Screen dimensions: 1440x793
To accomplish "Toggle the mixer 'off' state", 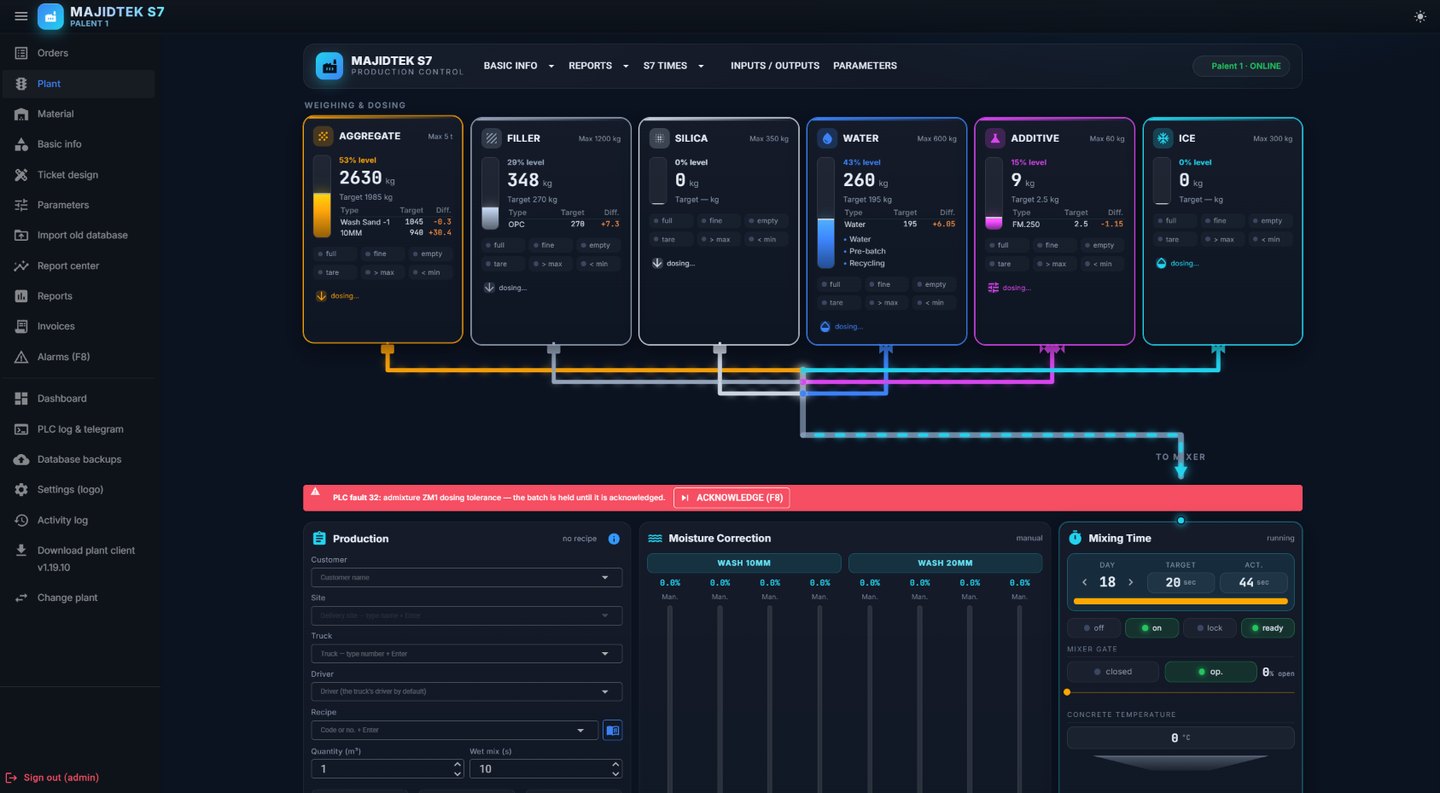I will click(1092, 628).
